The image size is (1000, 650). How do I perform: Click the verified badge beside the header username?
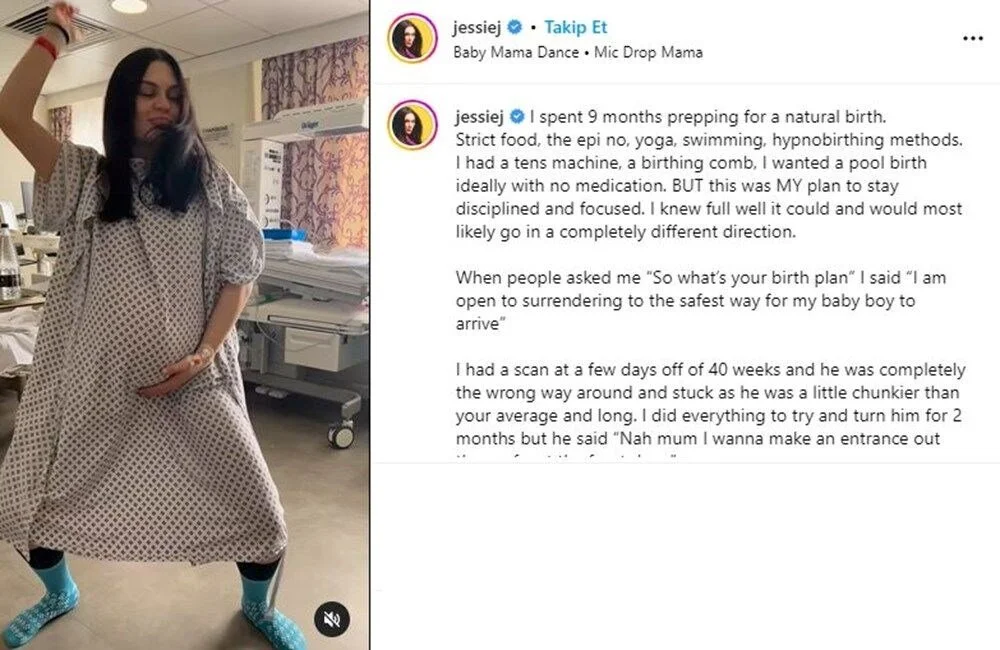coord(515,27)
